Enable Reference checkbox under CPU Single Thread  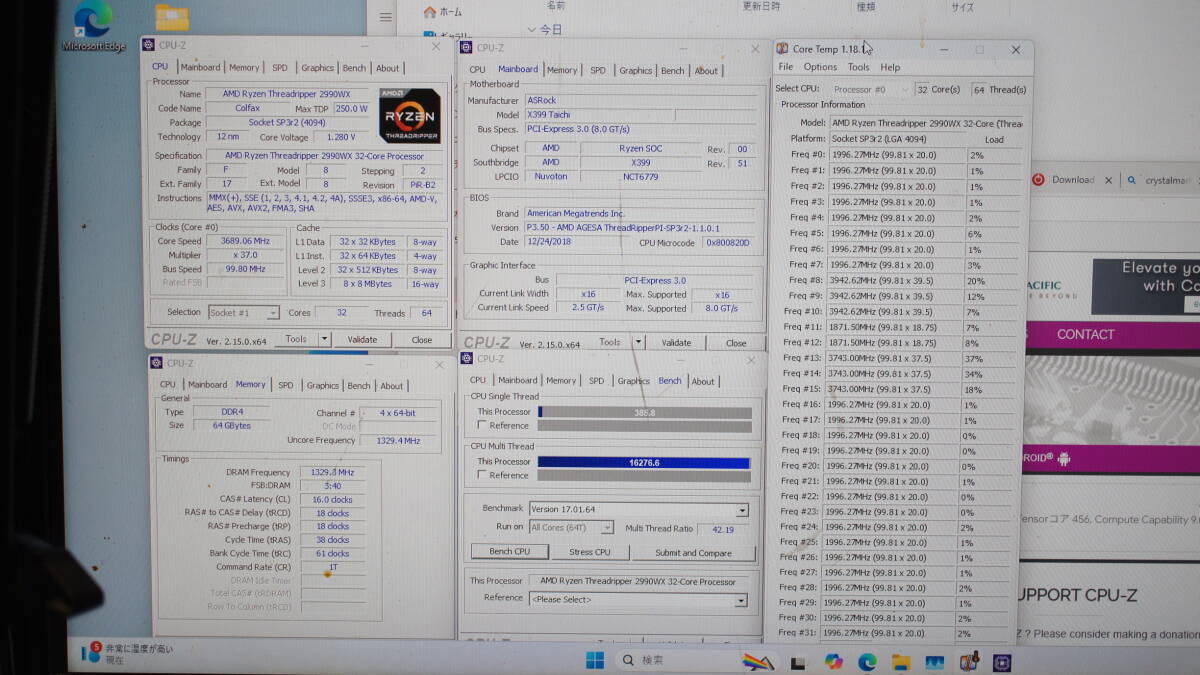[482, 426]
